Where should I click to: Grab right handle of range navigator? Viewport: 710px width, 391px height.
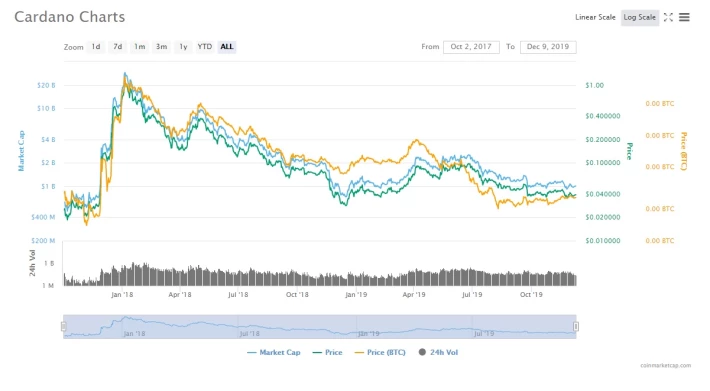576,326
